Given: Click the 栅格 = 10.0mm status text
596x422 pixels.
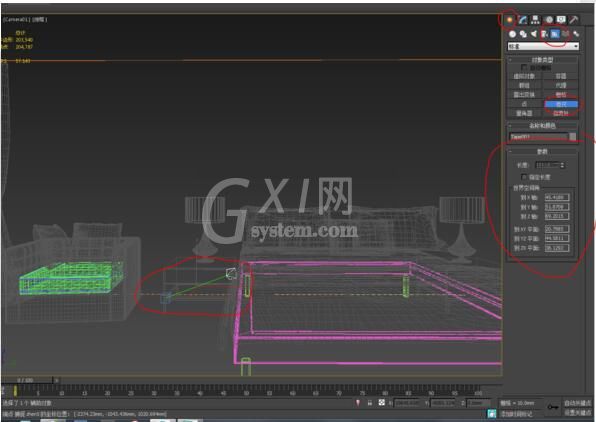Looking at the screenshot, I should [x=517, y=403].
